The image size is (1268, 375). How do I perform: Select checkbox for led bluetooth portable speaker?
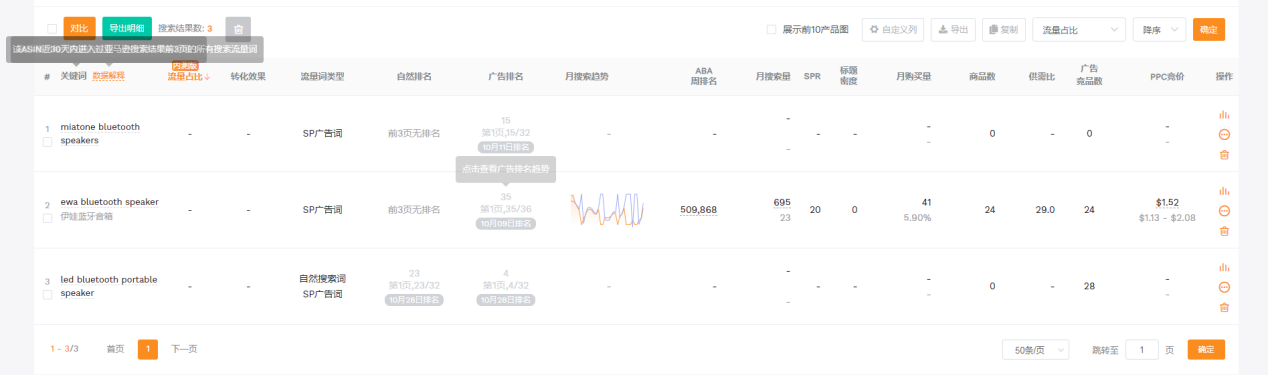click(47, 295)
